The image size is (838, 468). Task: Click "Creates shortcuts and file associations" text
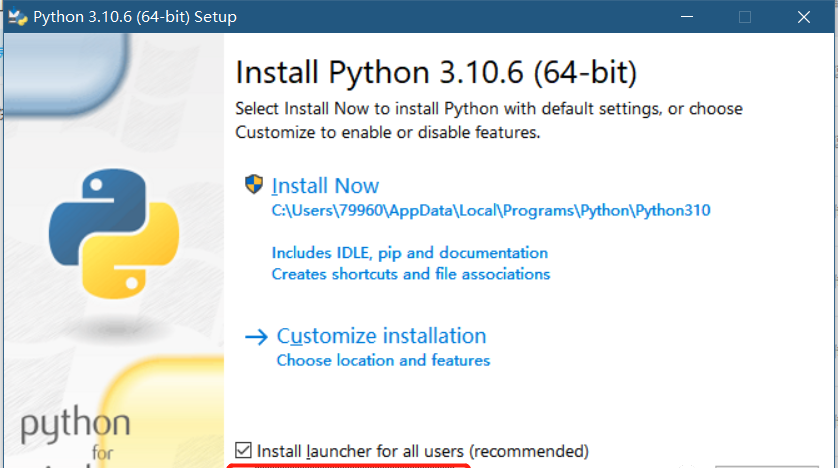(411, 274)
